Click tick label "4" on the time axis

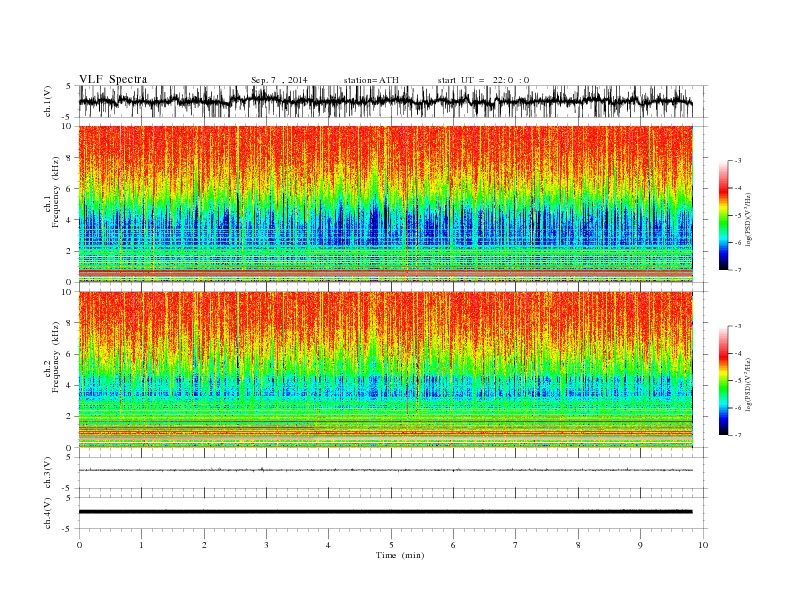(328, 545)
